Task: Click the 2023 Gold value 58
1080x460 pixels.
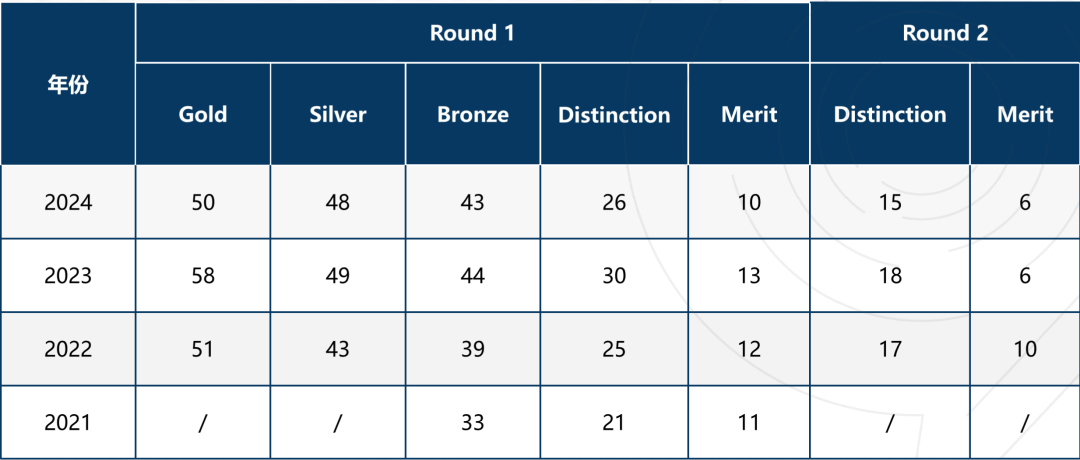Action: (x=202, y=275)
